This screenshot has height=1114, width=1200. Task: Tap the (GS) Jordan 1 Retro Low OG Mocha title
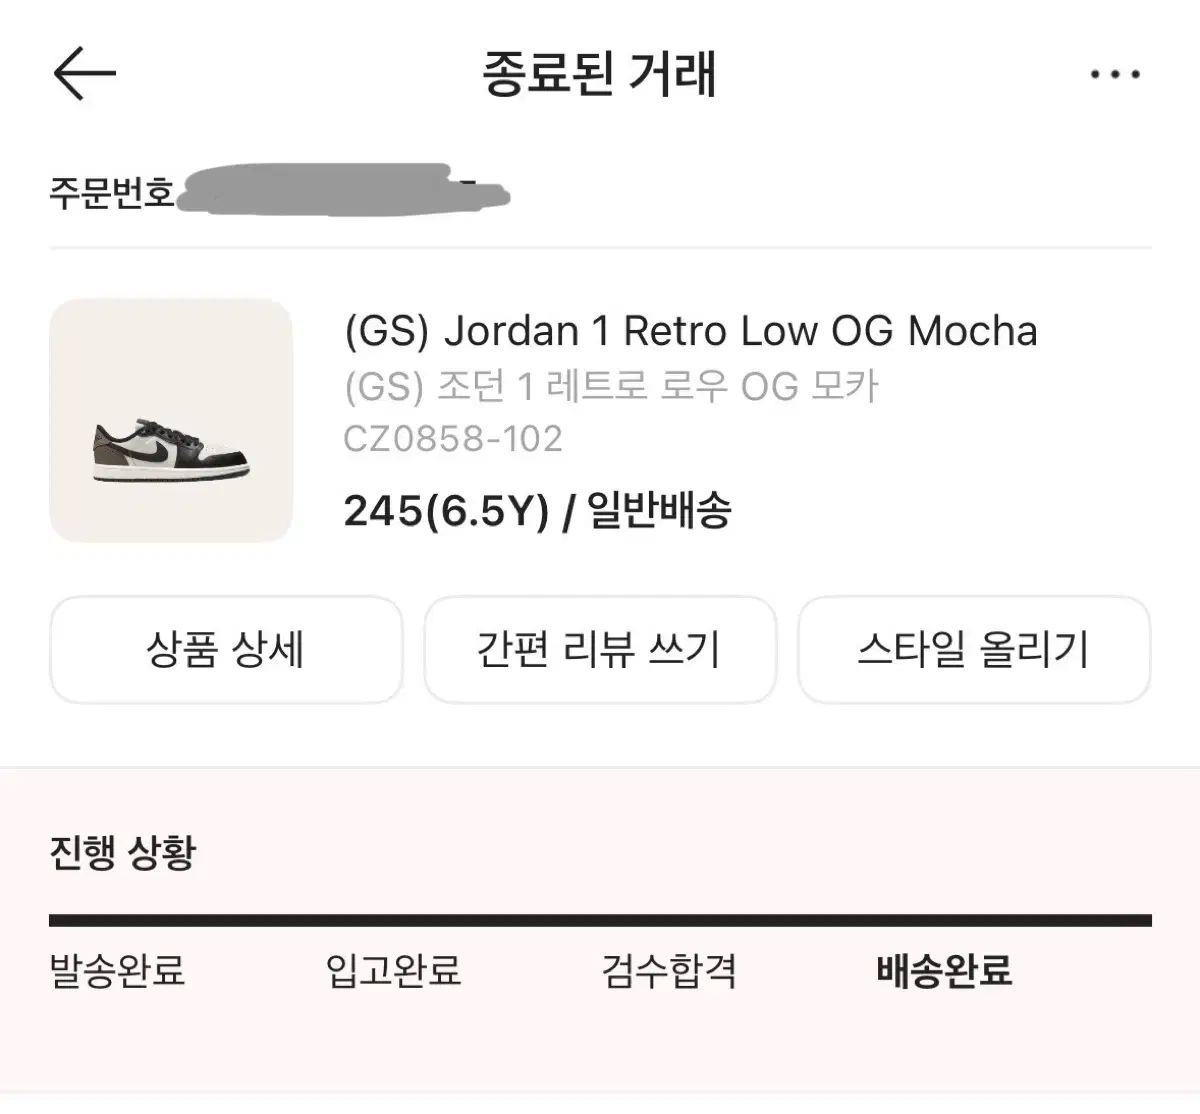[x=690, y=331]
